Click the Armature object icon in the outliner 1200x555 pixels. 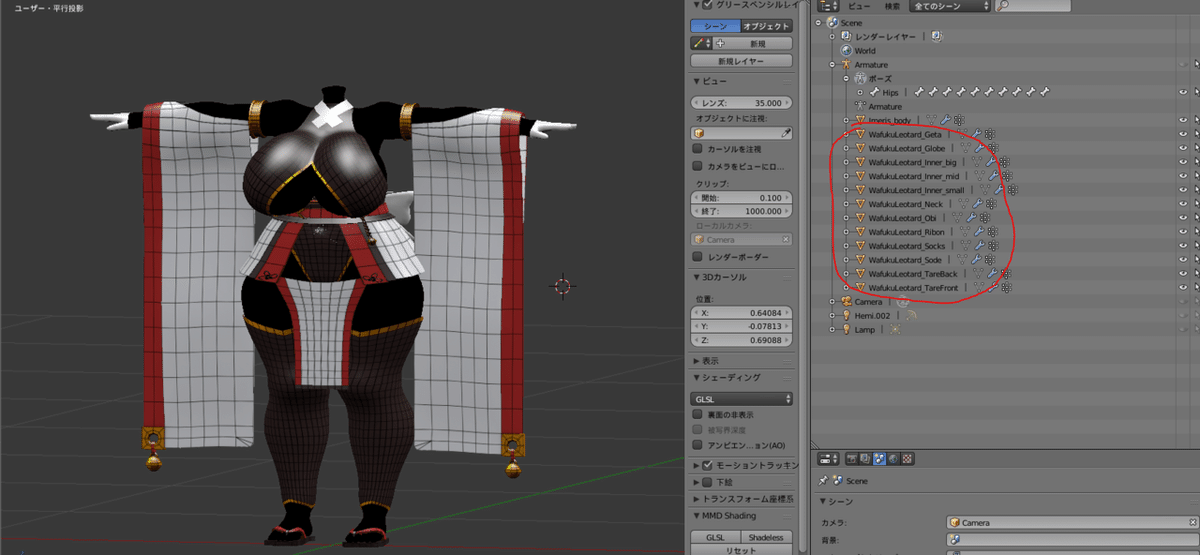[846, 64]
